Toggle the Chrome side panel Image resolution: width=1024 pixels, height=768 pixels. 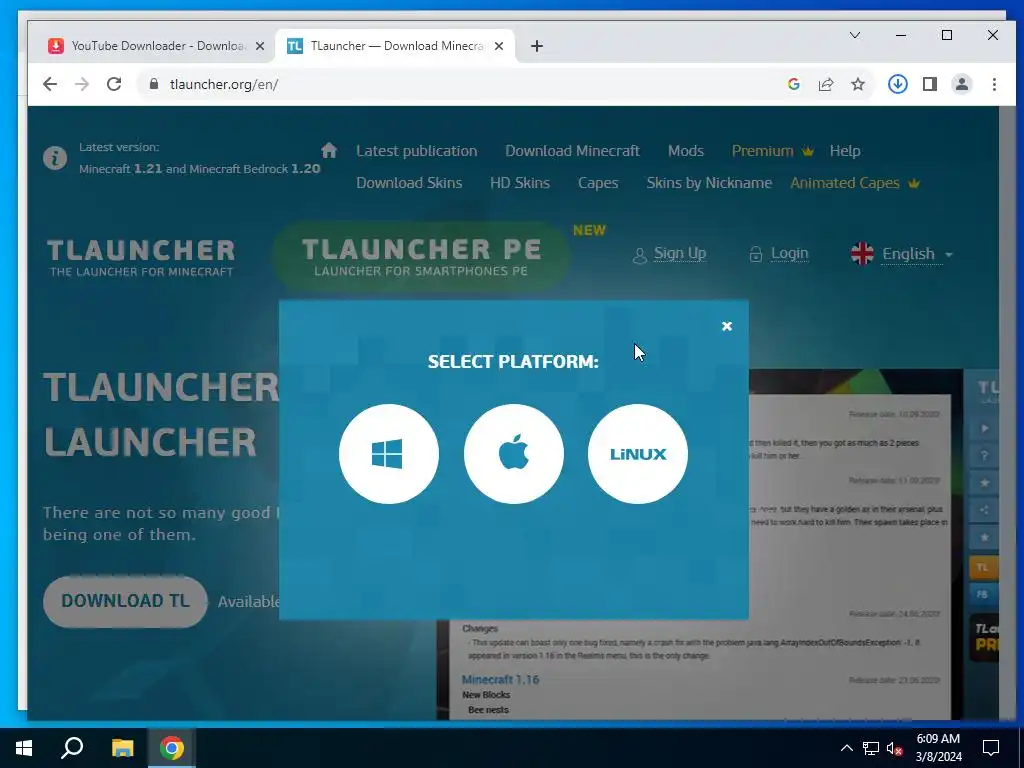pos(930,84)
